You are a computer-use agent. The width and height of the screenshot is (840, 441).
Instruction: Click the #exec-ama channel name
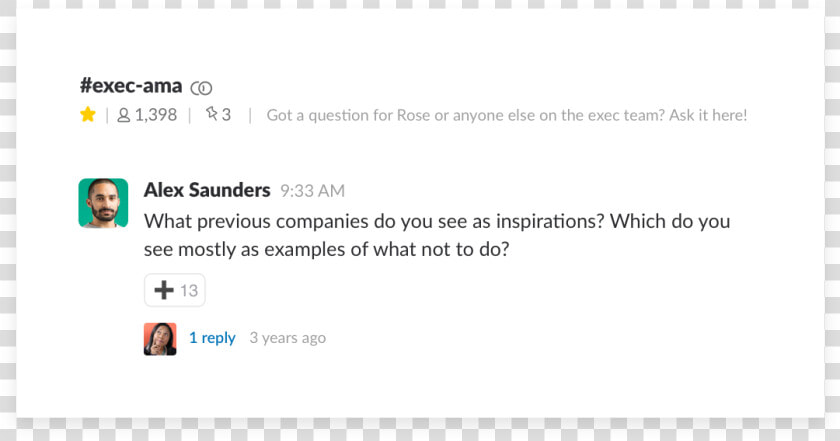131,85
